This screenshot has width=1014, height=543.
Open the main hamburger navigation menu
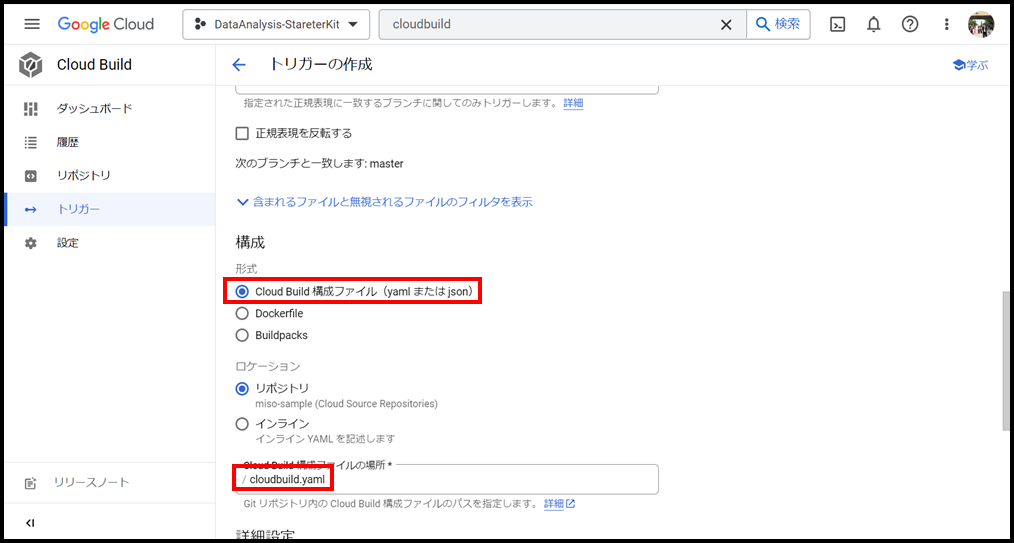click(x=32, y=24)
